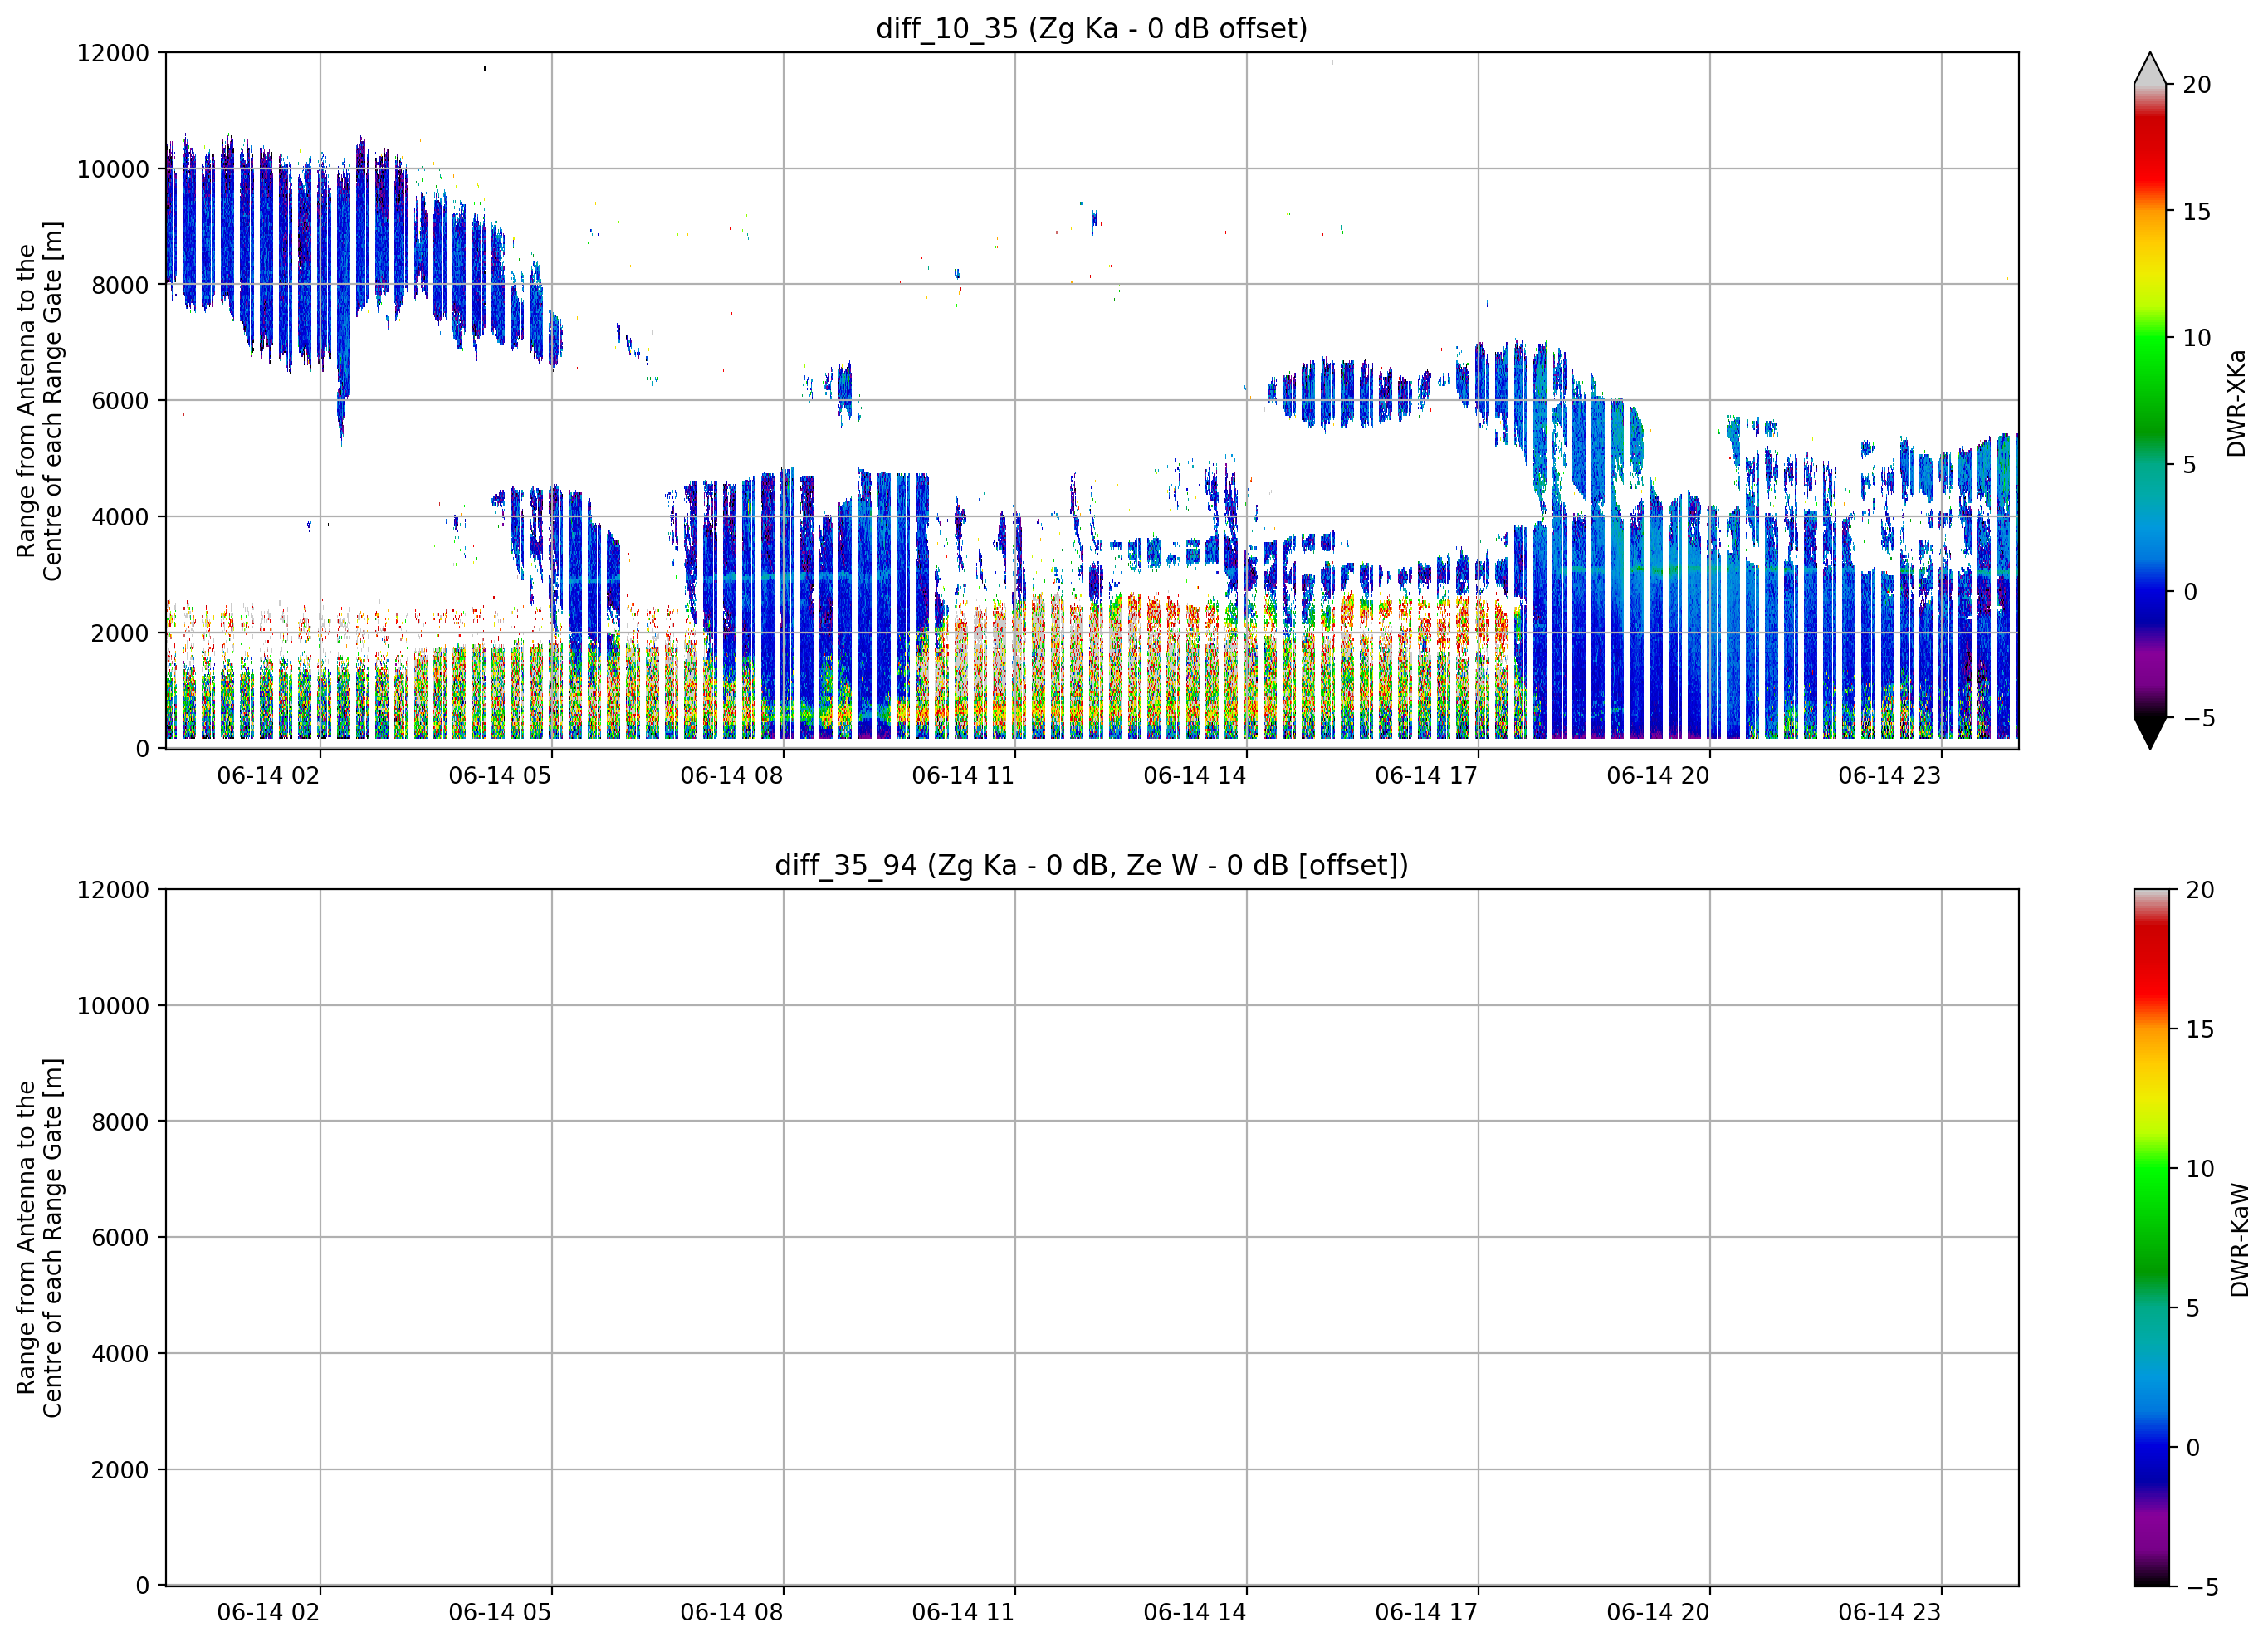Click the 06-14 02 tick label on top plot

tap(268, 775)
